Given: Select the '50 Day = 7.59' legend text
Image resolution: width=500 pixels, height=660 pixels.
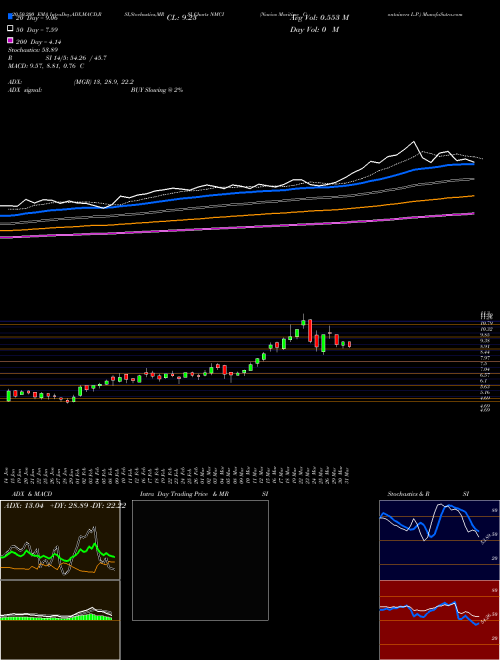Looking at the screenshot, I should point(37,30).
